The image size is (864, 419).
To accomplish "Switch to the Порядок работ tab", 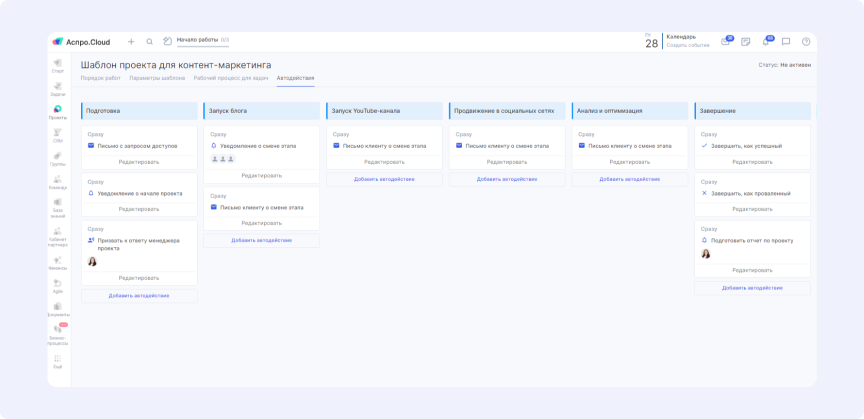I will tap(100, 78).
